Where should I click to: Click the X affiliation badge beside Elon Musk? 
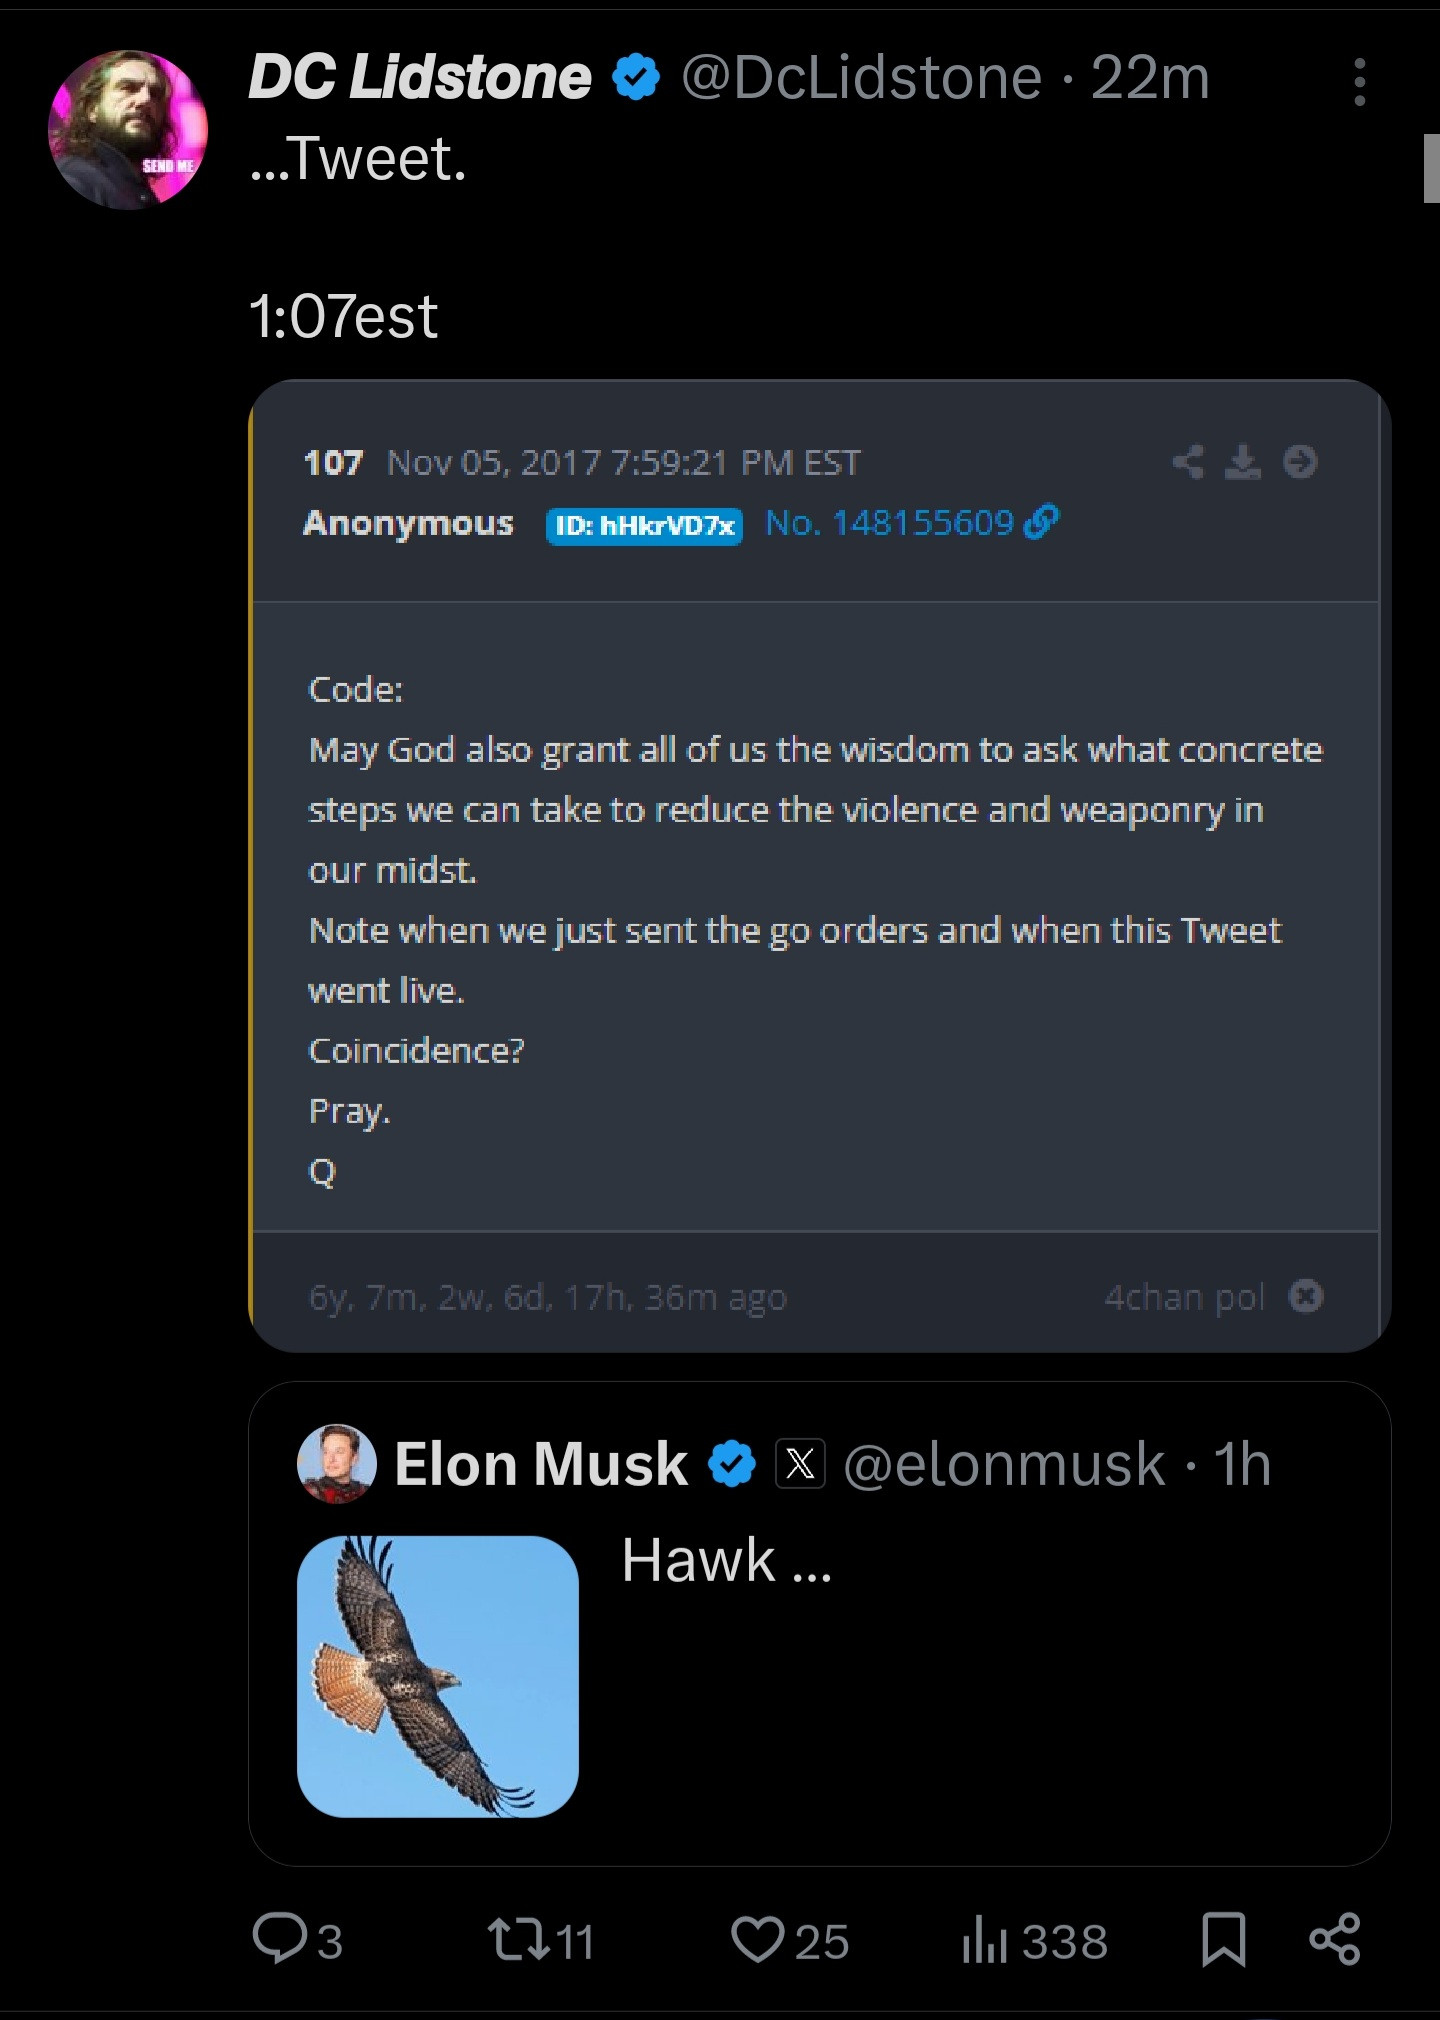tap(800, 1464)
